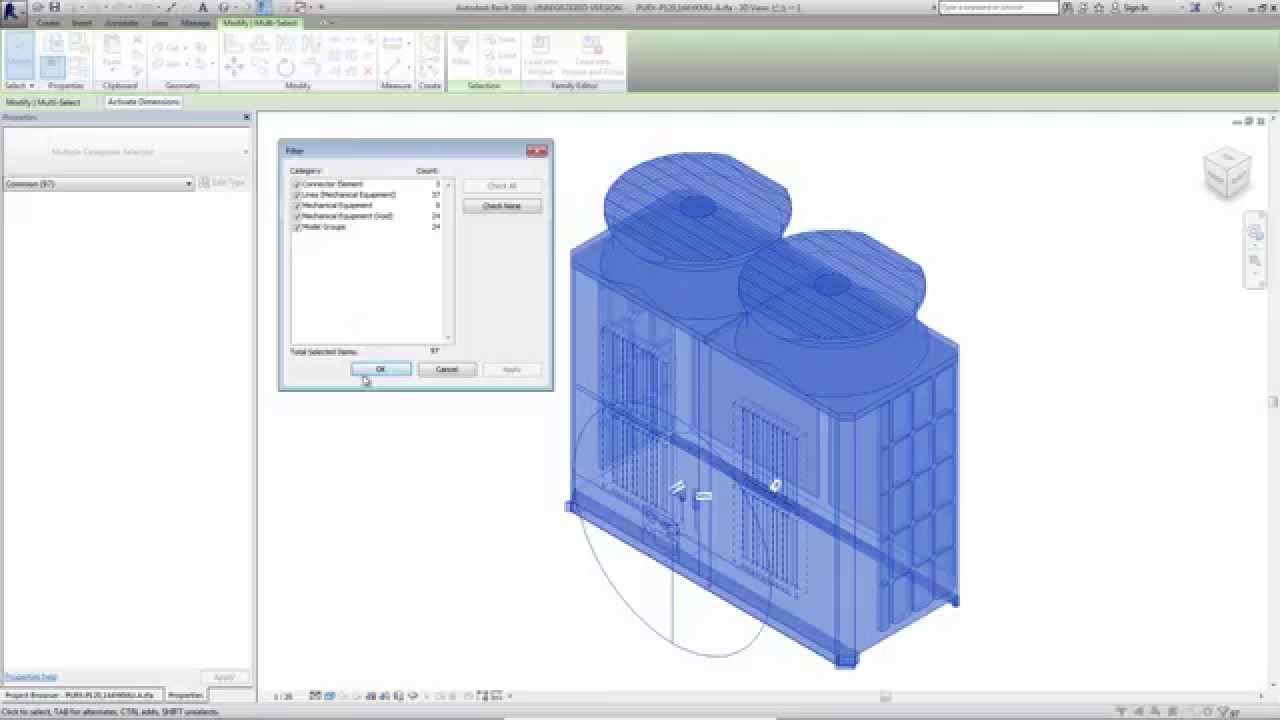Uncheck the Connector Element category
Image resolution: width=1280 pixels, height=720 pixels.
coord(297,184)
